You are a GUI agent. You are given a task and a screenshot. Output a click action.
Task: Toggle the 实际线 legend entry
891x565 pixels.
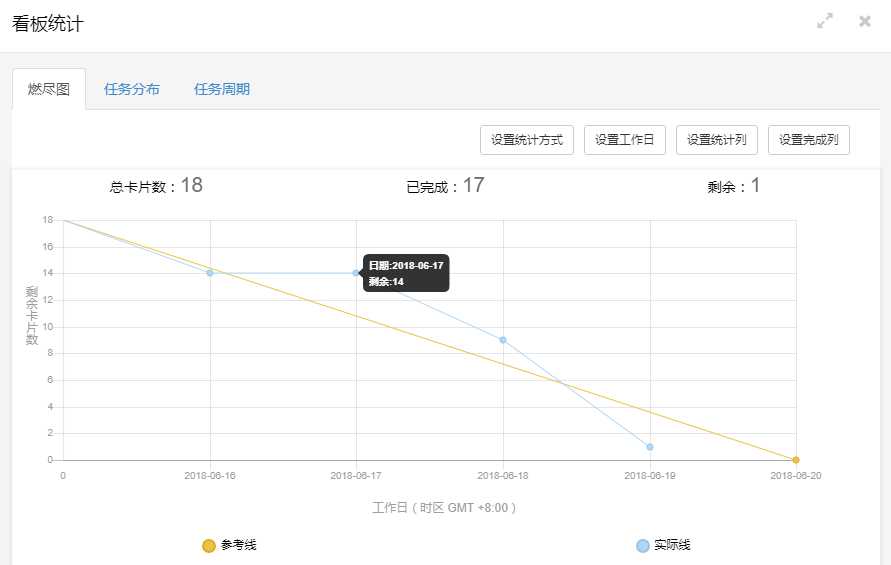[x=663, y=545]
